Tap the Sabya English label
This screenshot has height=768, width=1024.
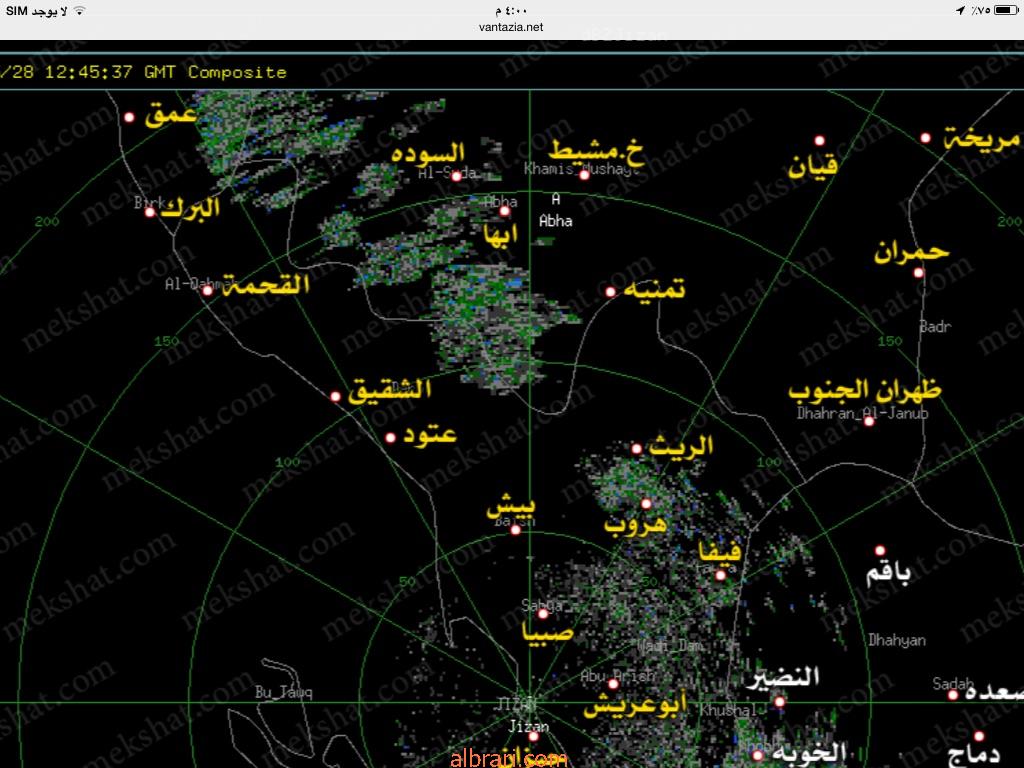tap(542, 606)
